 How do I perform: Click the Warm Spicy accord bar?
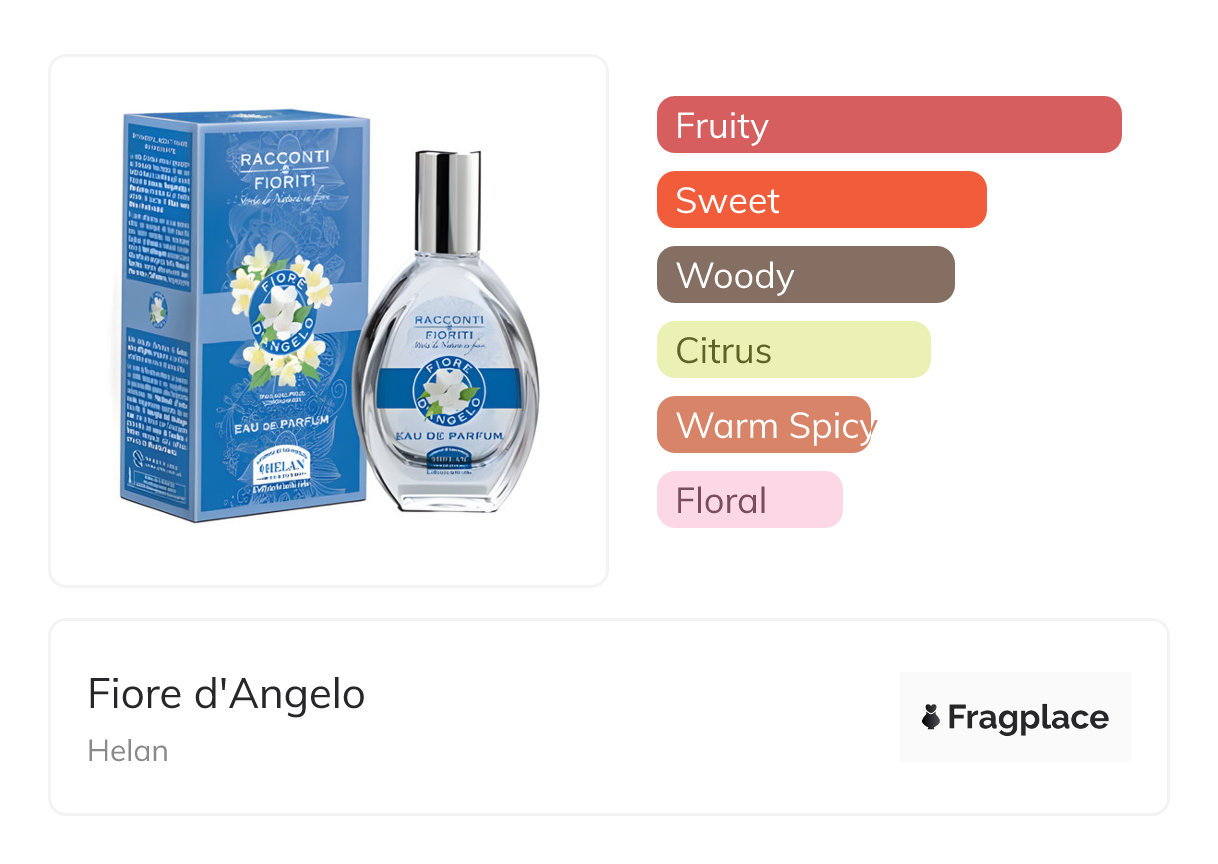pos(766,425)
